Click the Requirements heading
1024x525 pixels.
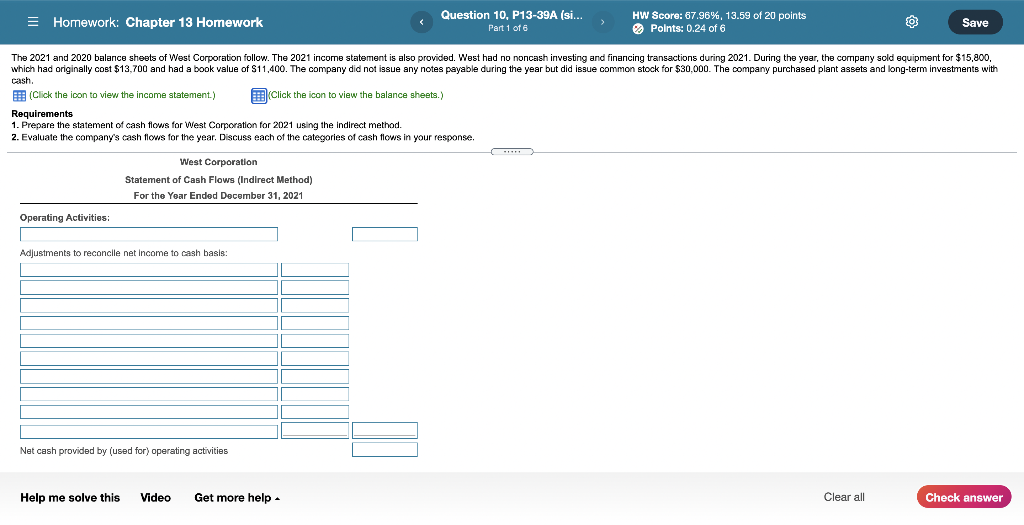coord(42,114)
